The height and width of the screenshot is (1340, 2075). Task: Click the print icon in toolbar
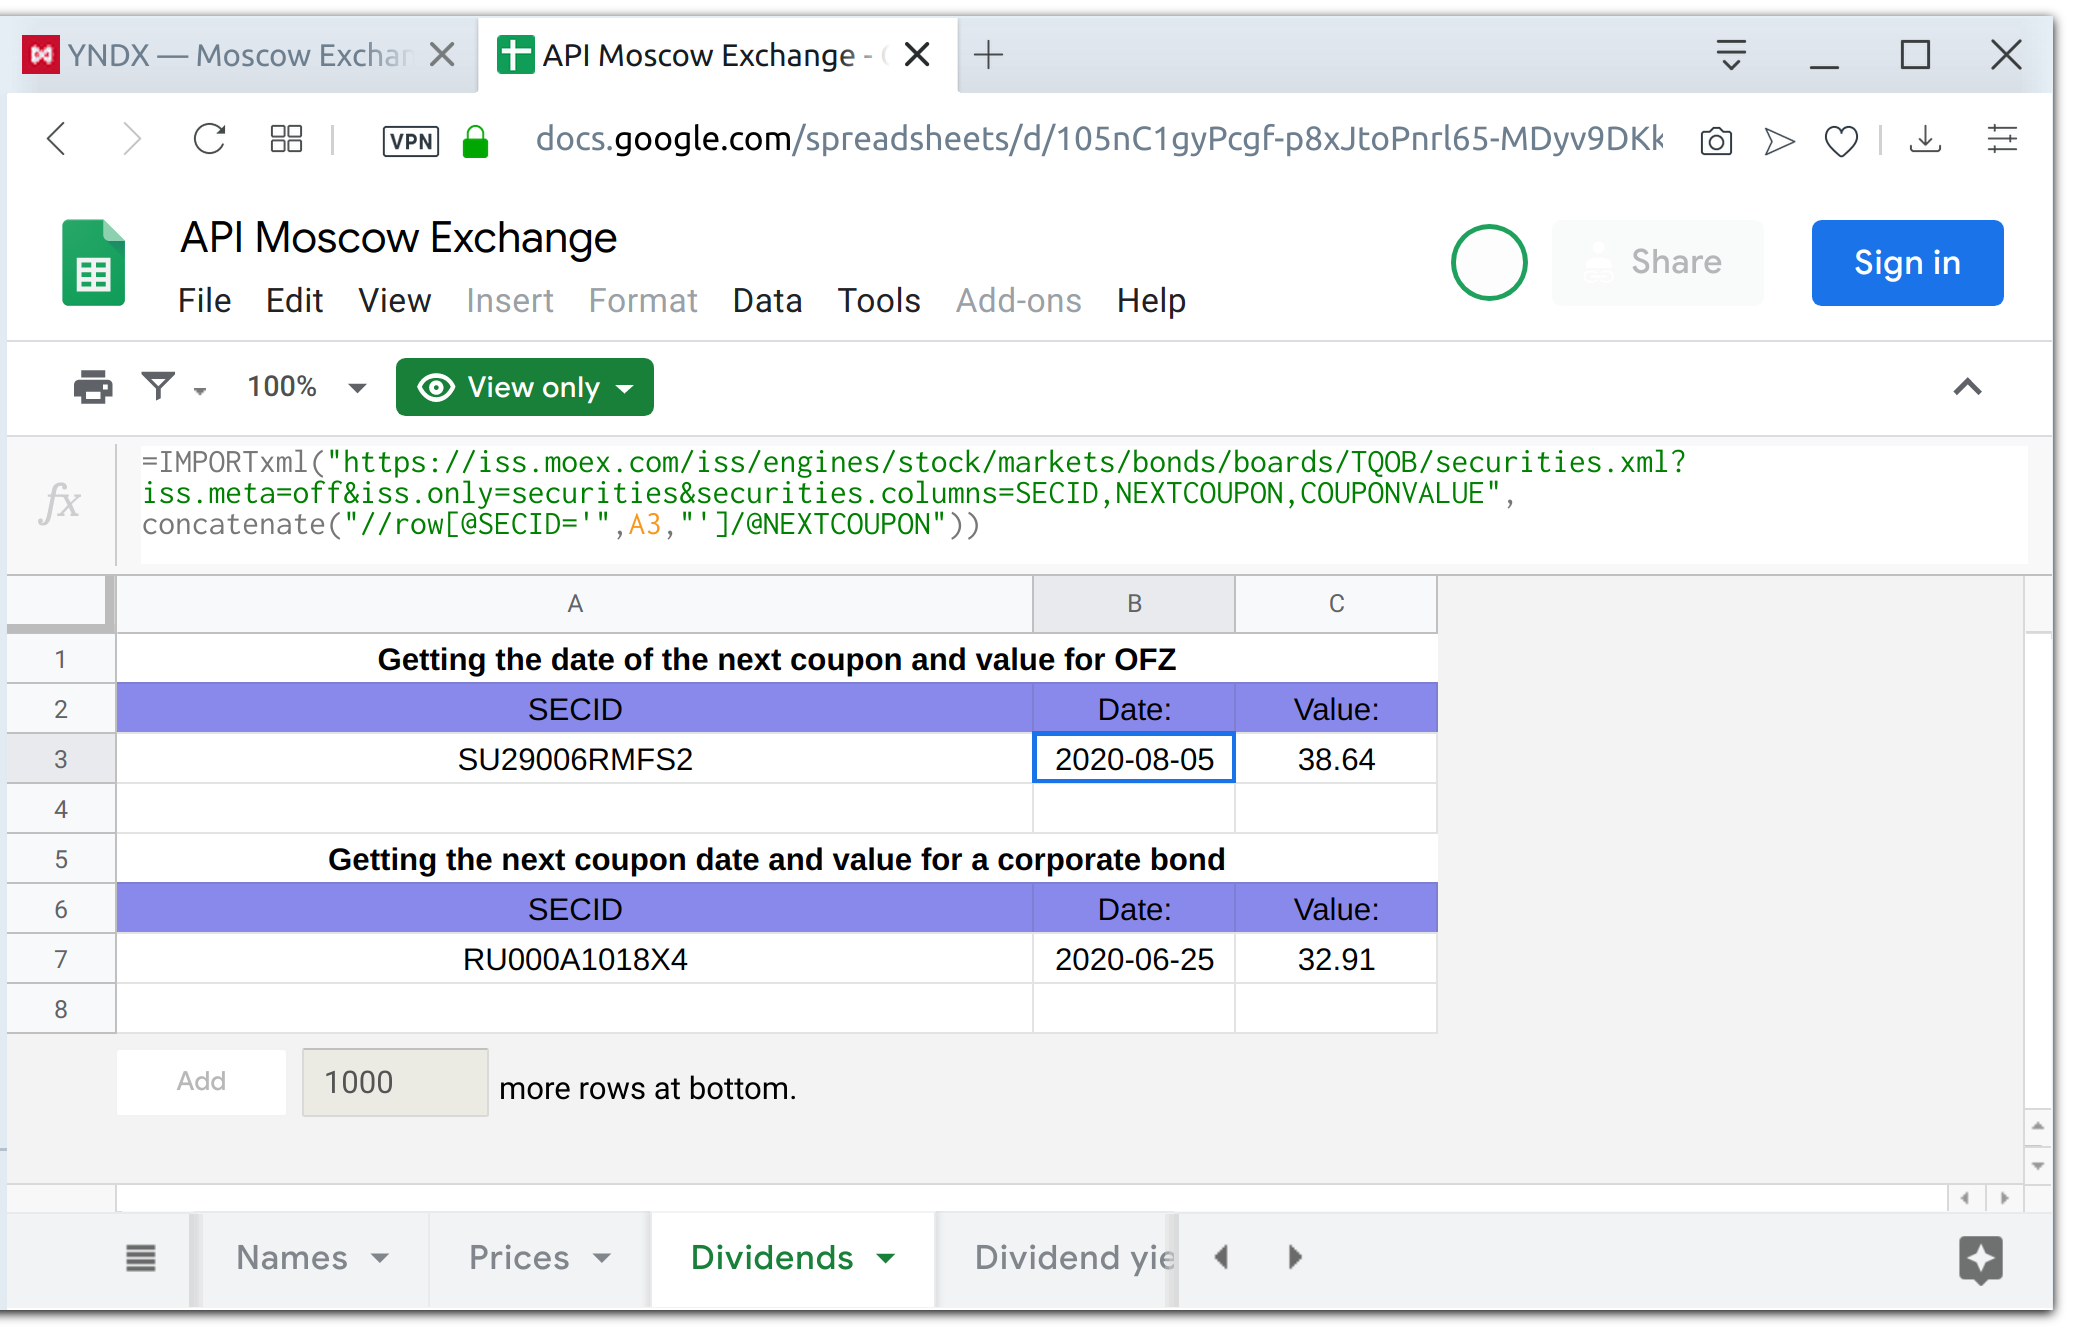(93, 387)
